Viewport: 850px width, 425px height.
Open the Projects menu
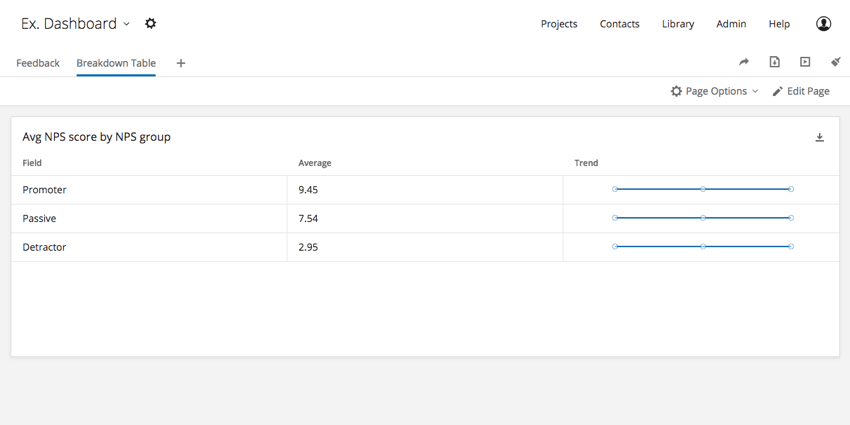(x=559, y=24)
